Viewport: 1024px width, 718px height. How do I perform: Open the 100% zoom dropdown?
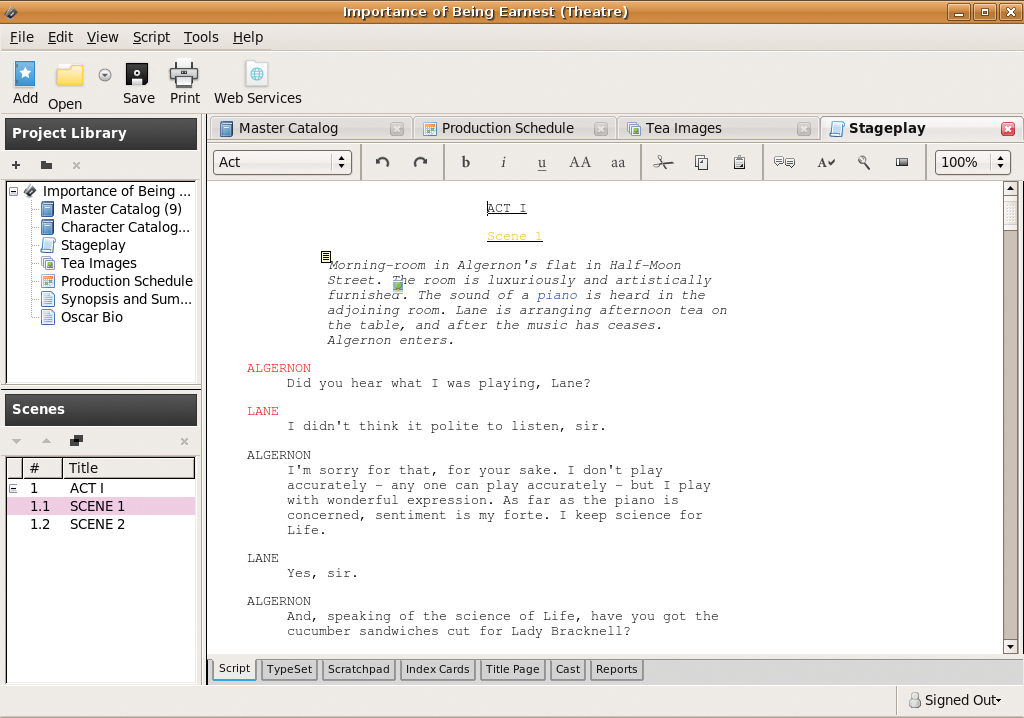(x=972, y=162)
